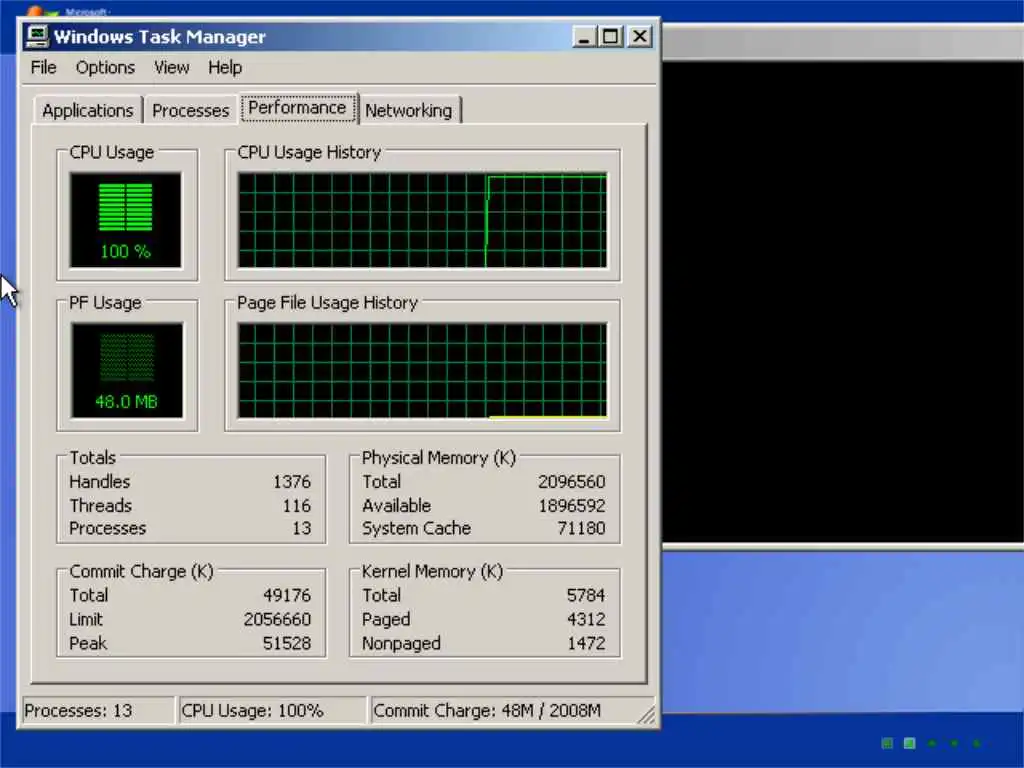Click the 100 % CPU usage readout
The height and width of the screenshot is (768, 1024).
pyautogui.click(x=125, y=251)
